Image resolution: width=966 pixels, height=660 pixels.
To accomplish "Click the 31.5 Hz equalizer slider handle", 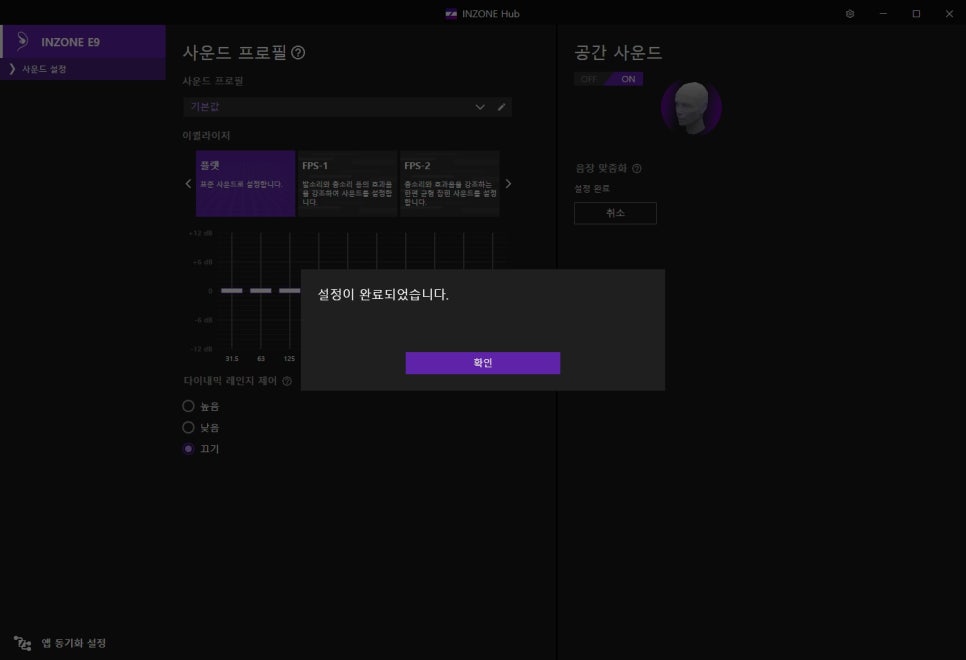I will (x=232, y=291).
